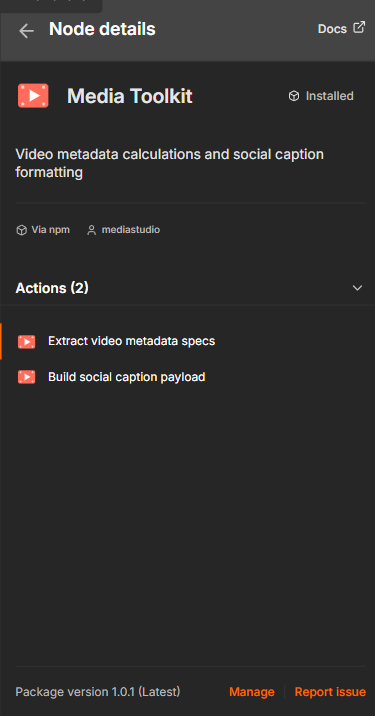Click the video metadata description text
375x716 pixels.
(x=169, y=163)
